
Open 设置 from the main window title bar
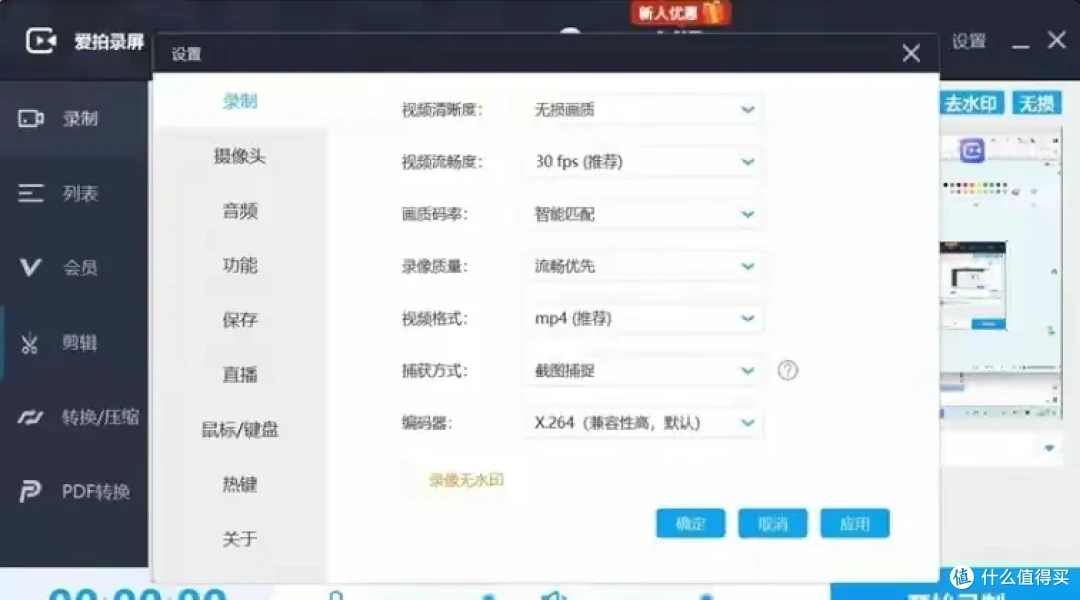969,41
